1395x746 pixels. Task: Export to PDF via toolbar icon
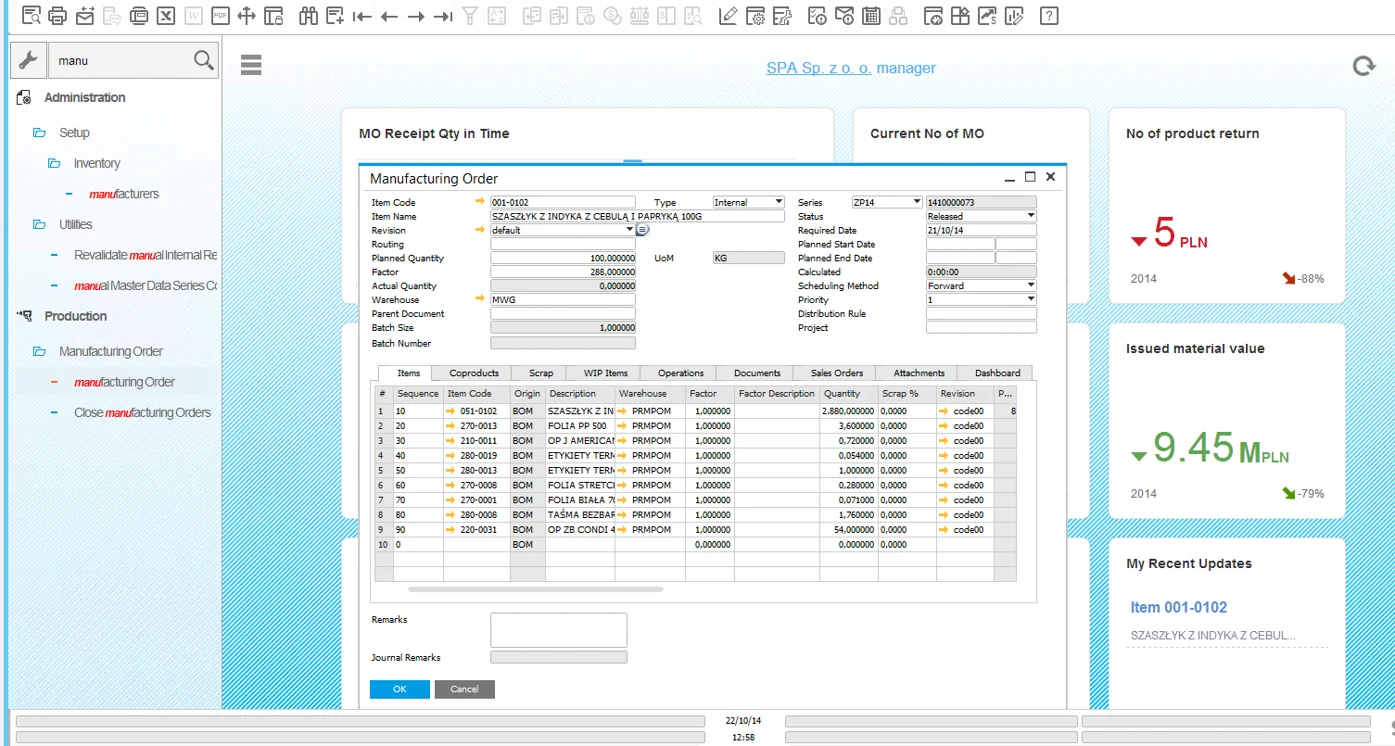click(220, 16)
